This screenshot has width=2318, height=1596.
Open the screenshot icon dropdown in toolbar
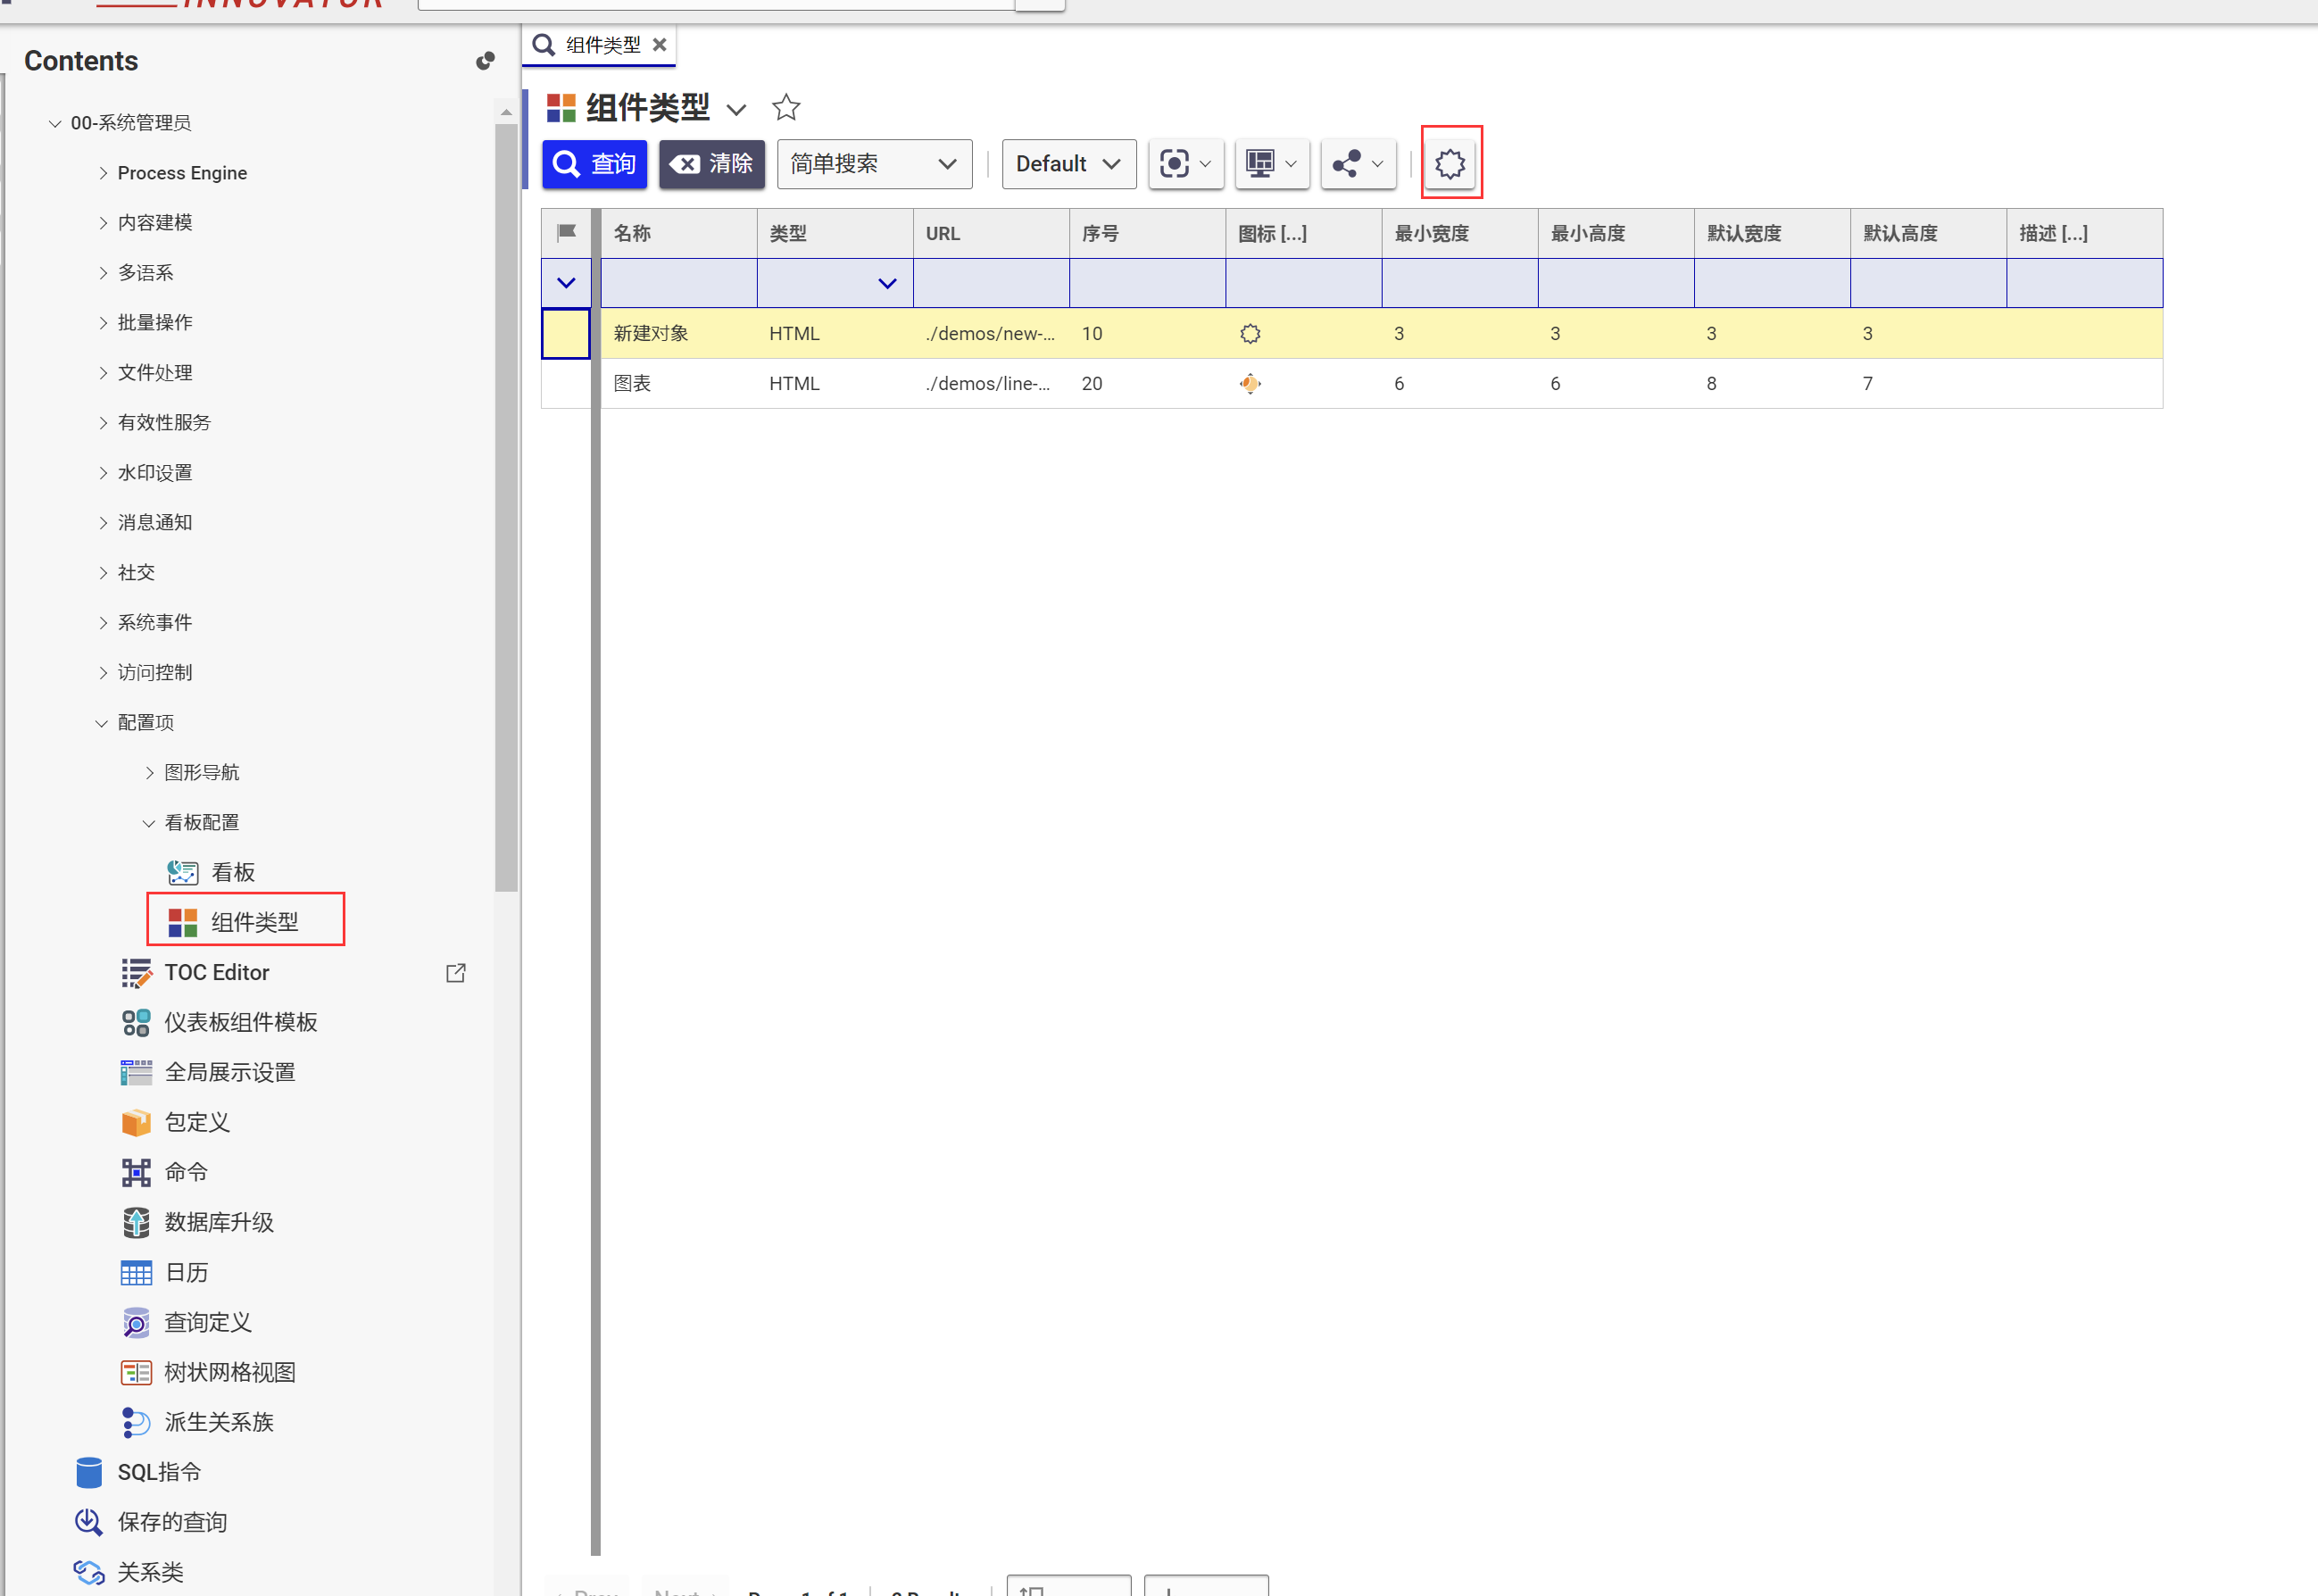1185,164
